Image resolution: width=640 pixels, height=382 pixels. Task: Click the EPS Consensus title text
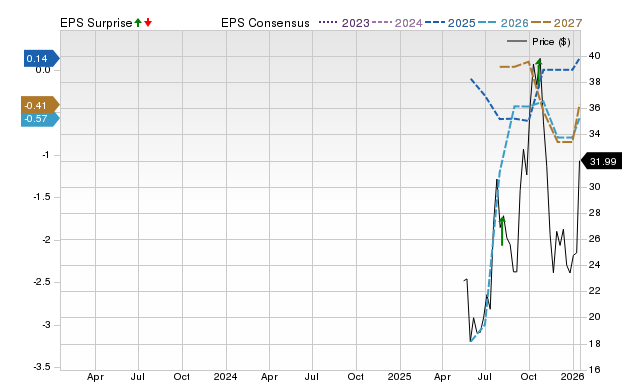(x=265, y=23)
